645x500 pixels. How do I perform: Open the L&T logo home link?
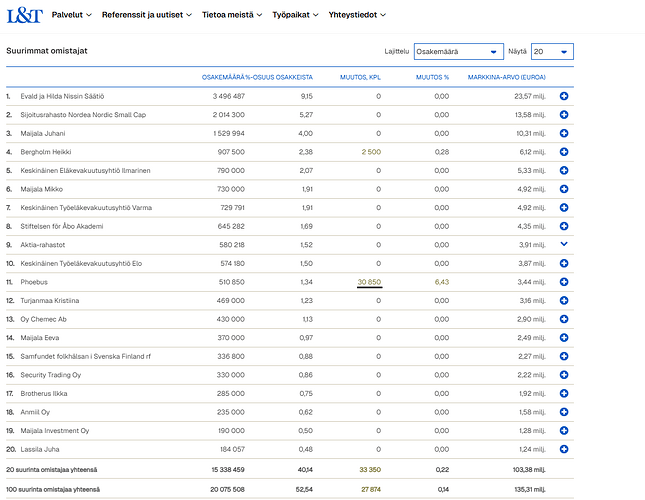25,16
